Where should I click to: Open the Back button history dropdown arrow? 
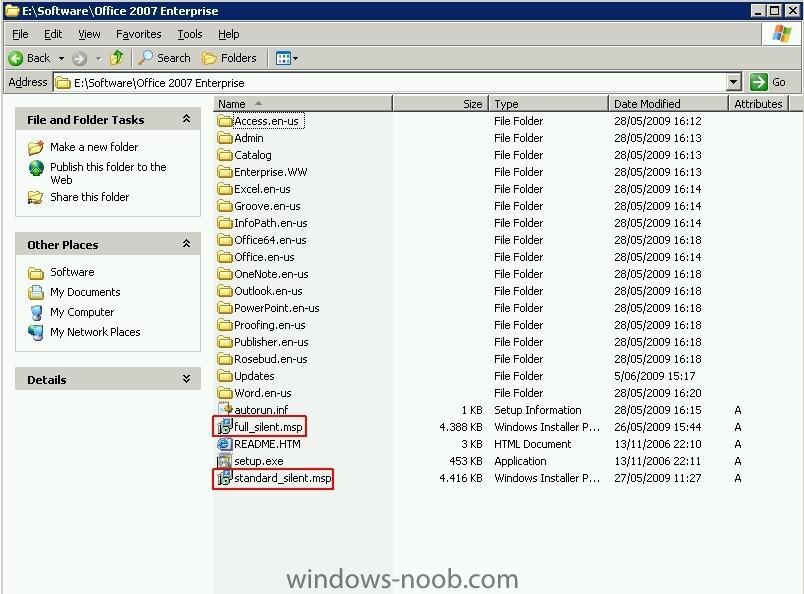[62, 58]
